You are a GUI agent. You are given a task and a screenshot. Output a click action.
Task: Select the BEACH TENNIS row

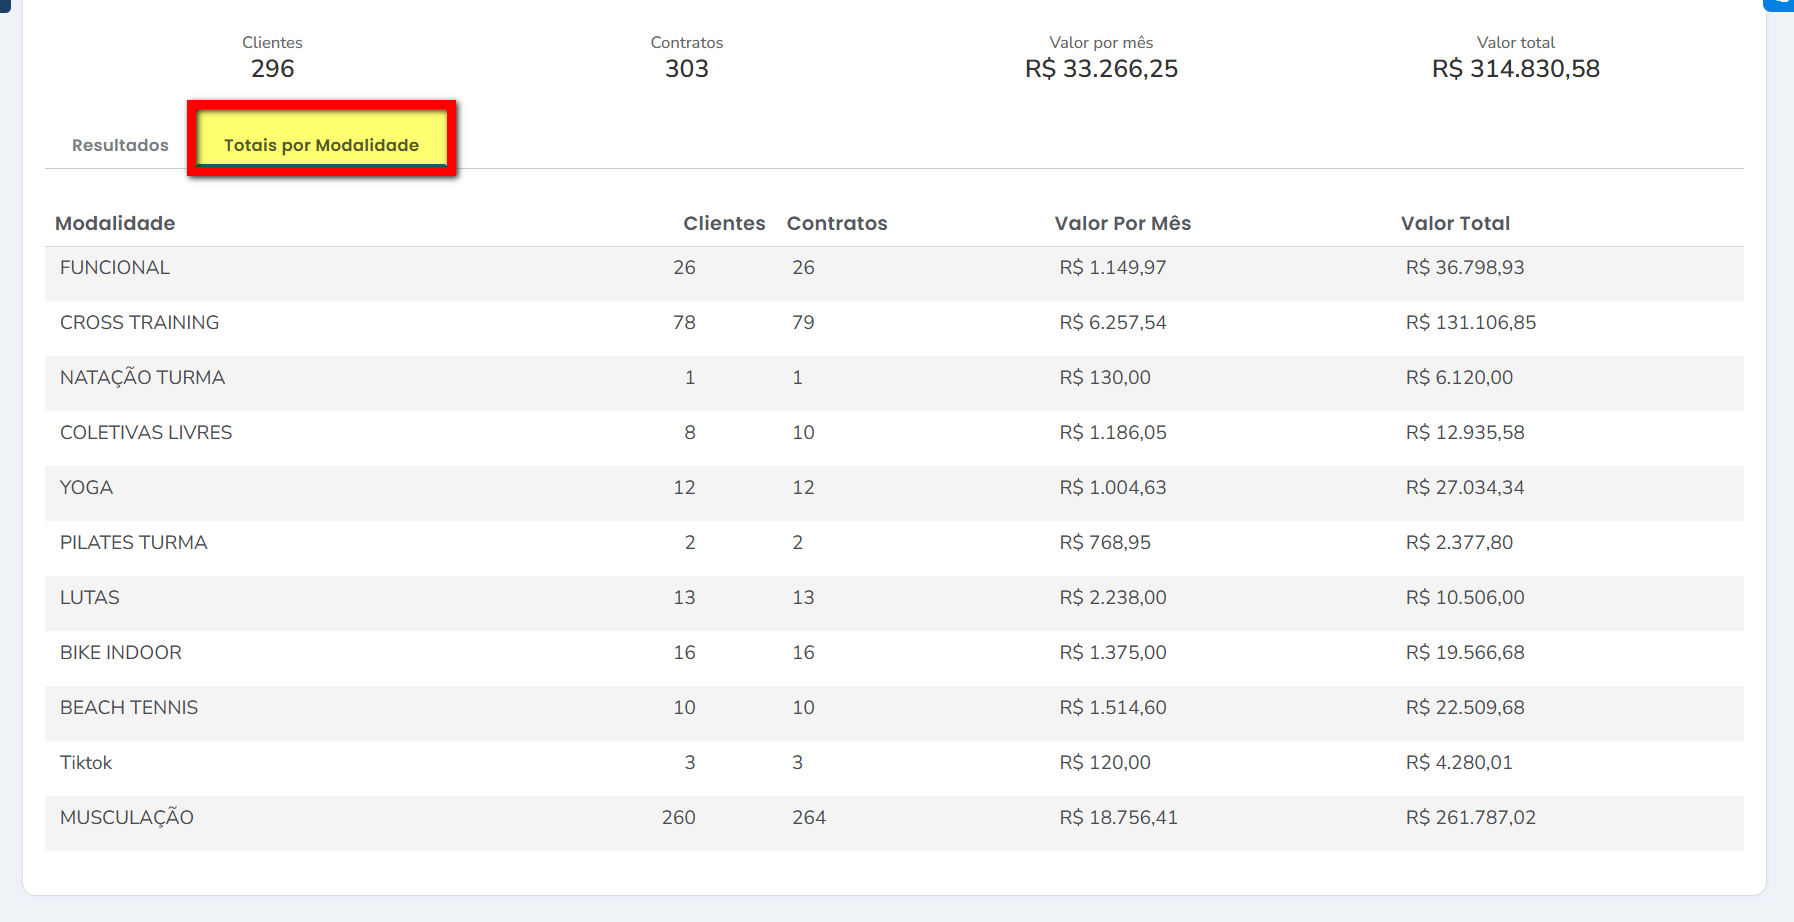(129, 708)
